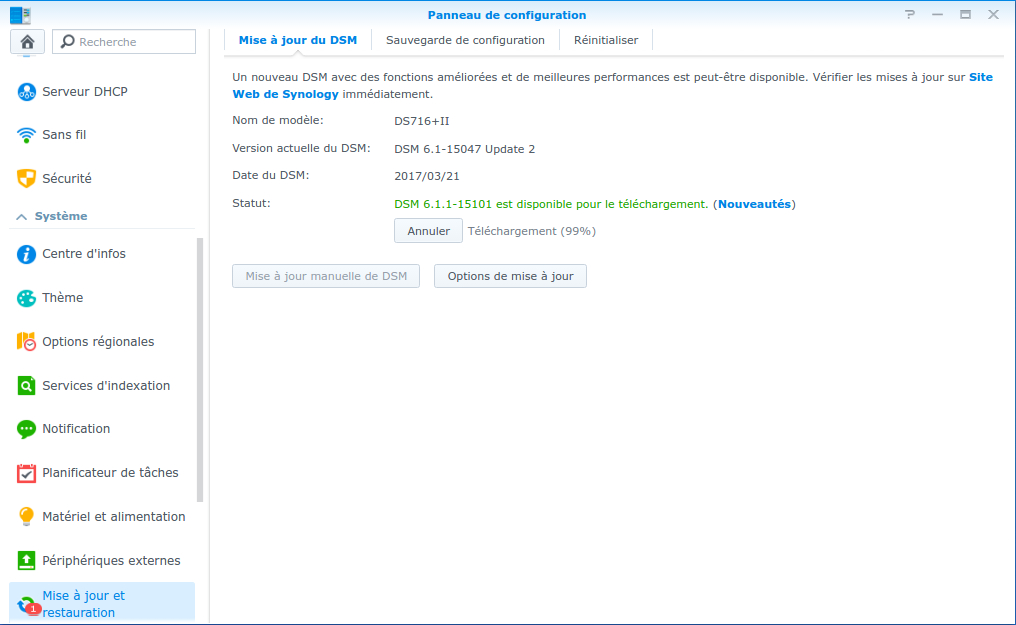Viewport: 1016px width, 625px height.
Task: Click the Périphériques externes upload icon
Action: click(27, 560)
